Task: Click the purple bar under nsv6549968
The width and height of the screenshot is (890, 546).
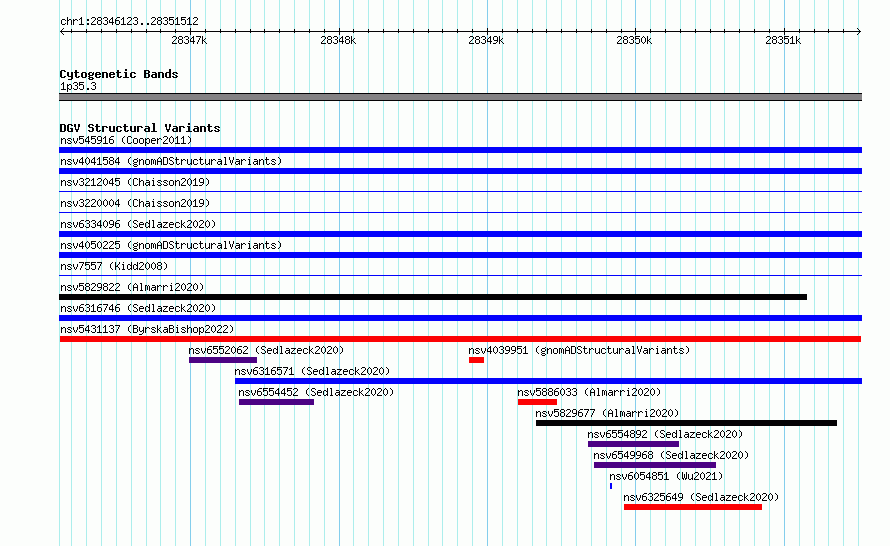Action: click(x=655, y=465)
